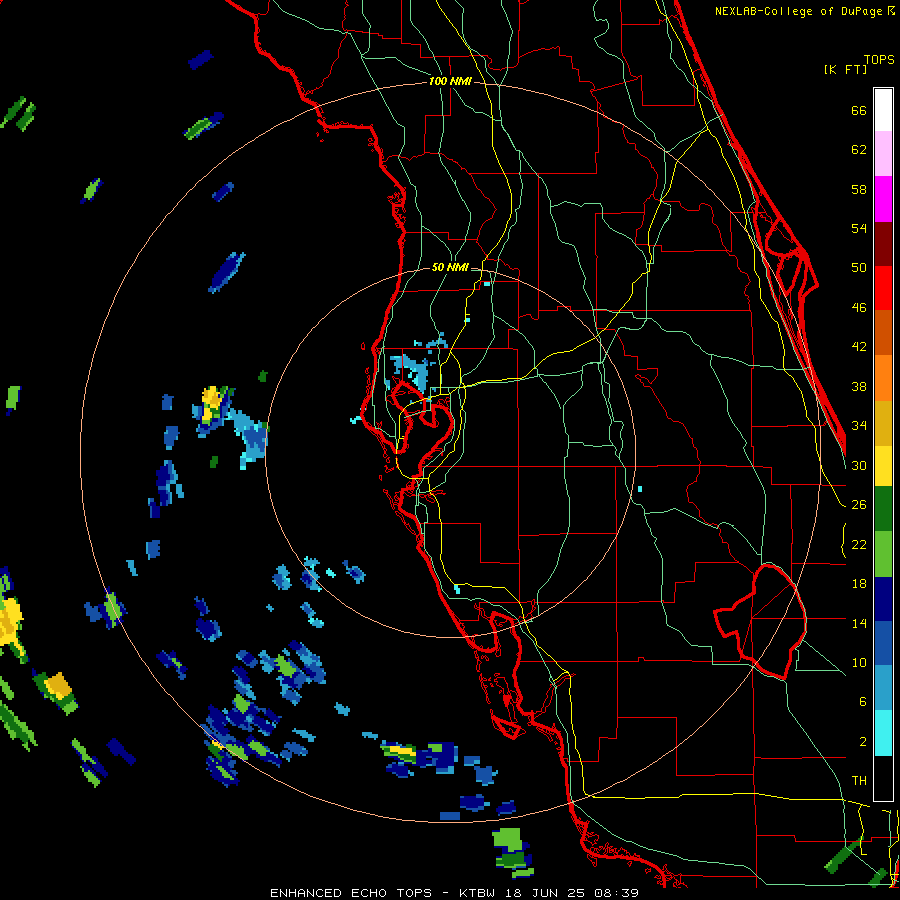Click the 62 legend value
Viewport: 900px width, 900px height.
859,149
